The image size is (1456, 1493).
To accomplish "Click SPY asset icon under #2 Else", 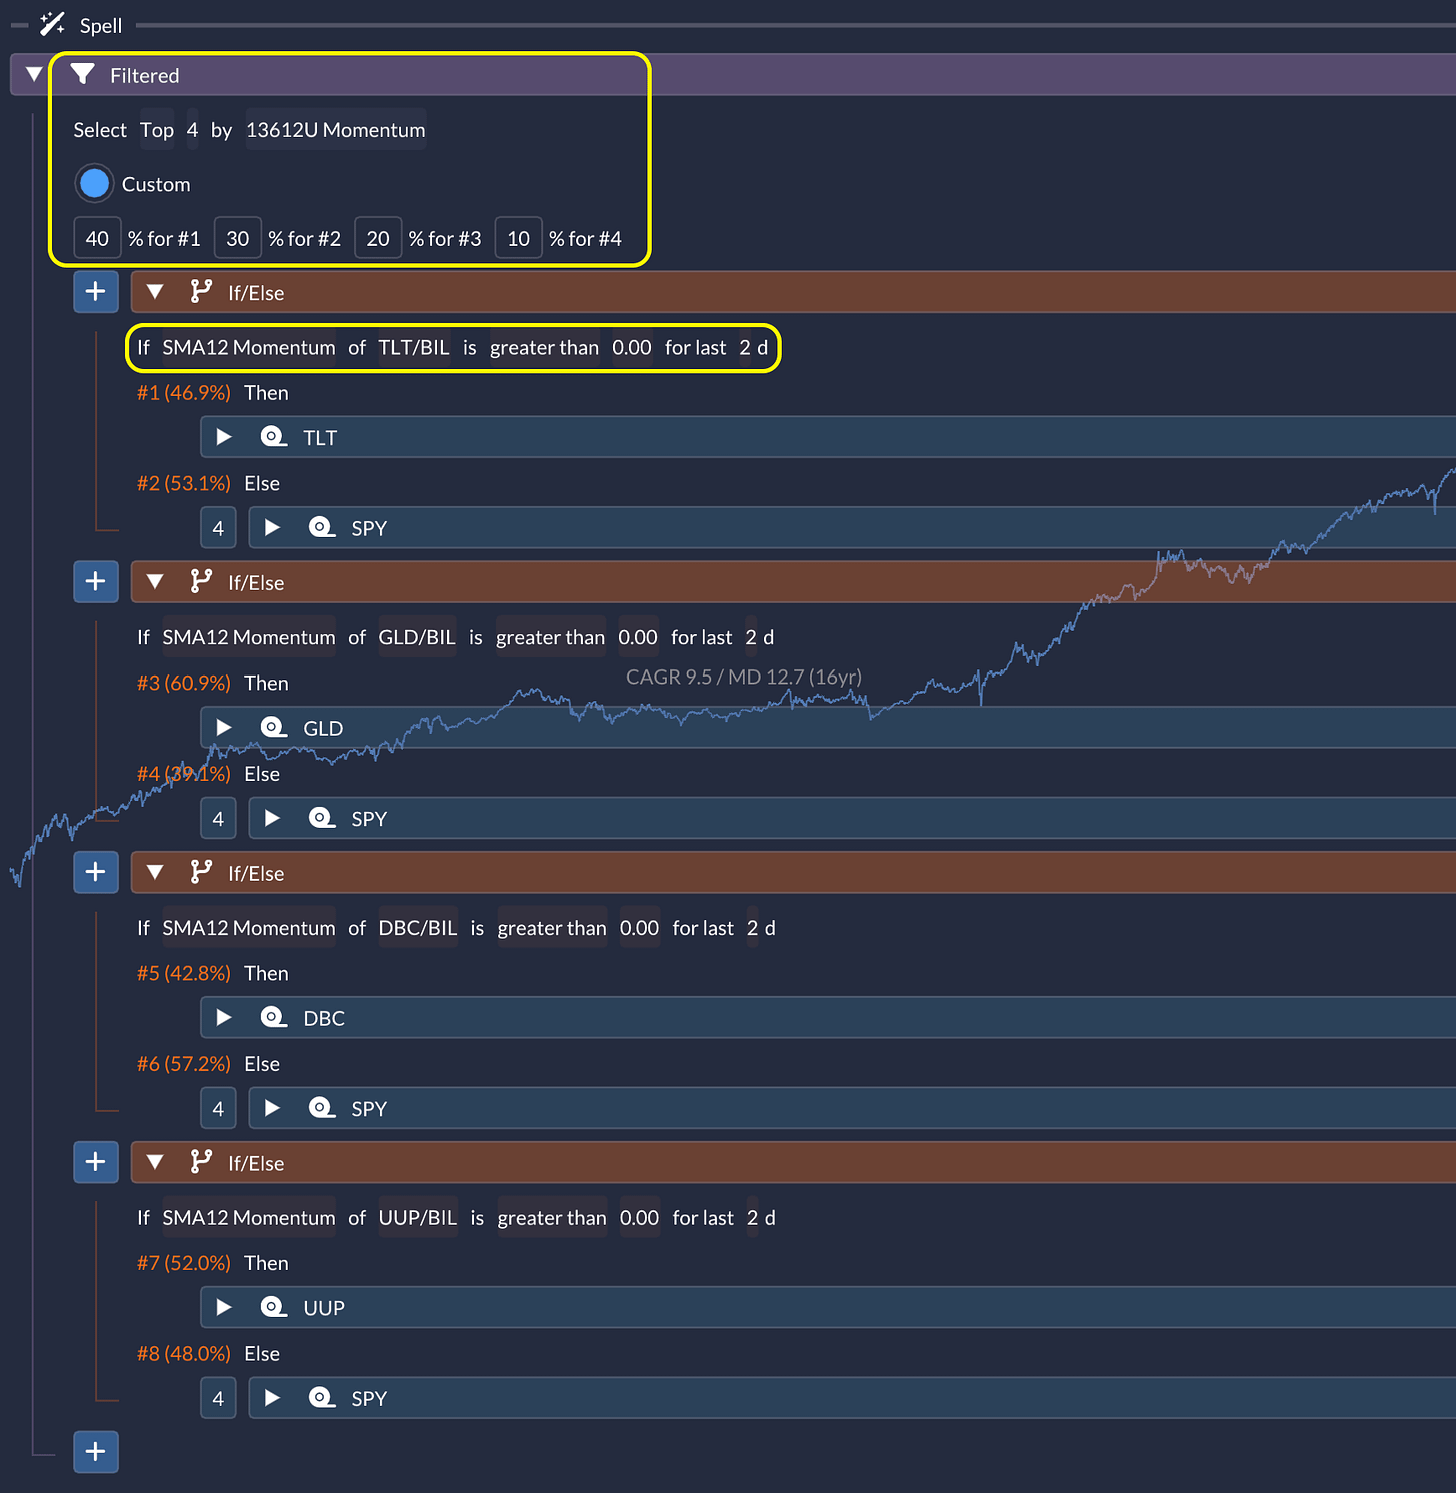I will pyautogui.click(x=321, y=527).
